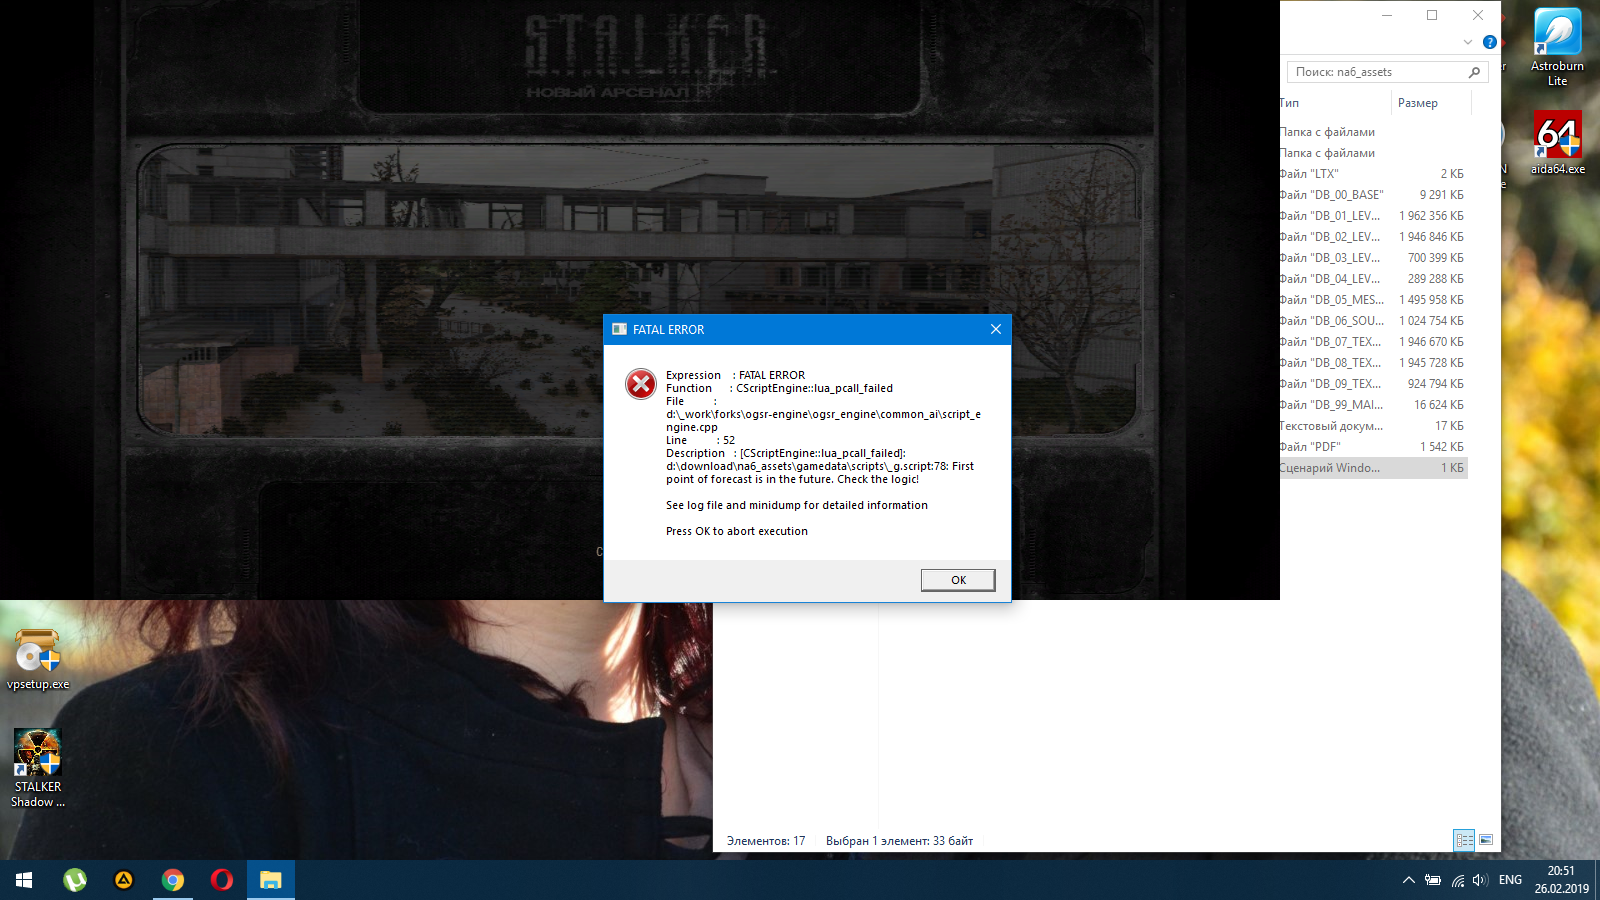The height and width of the screenshot is (900, 1600).
Task: Click the magnifier icon in Explorer search
Action: click(1474, 72)
